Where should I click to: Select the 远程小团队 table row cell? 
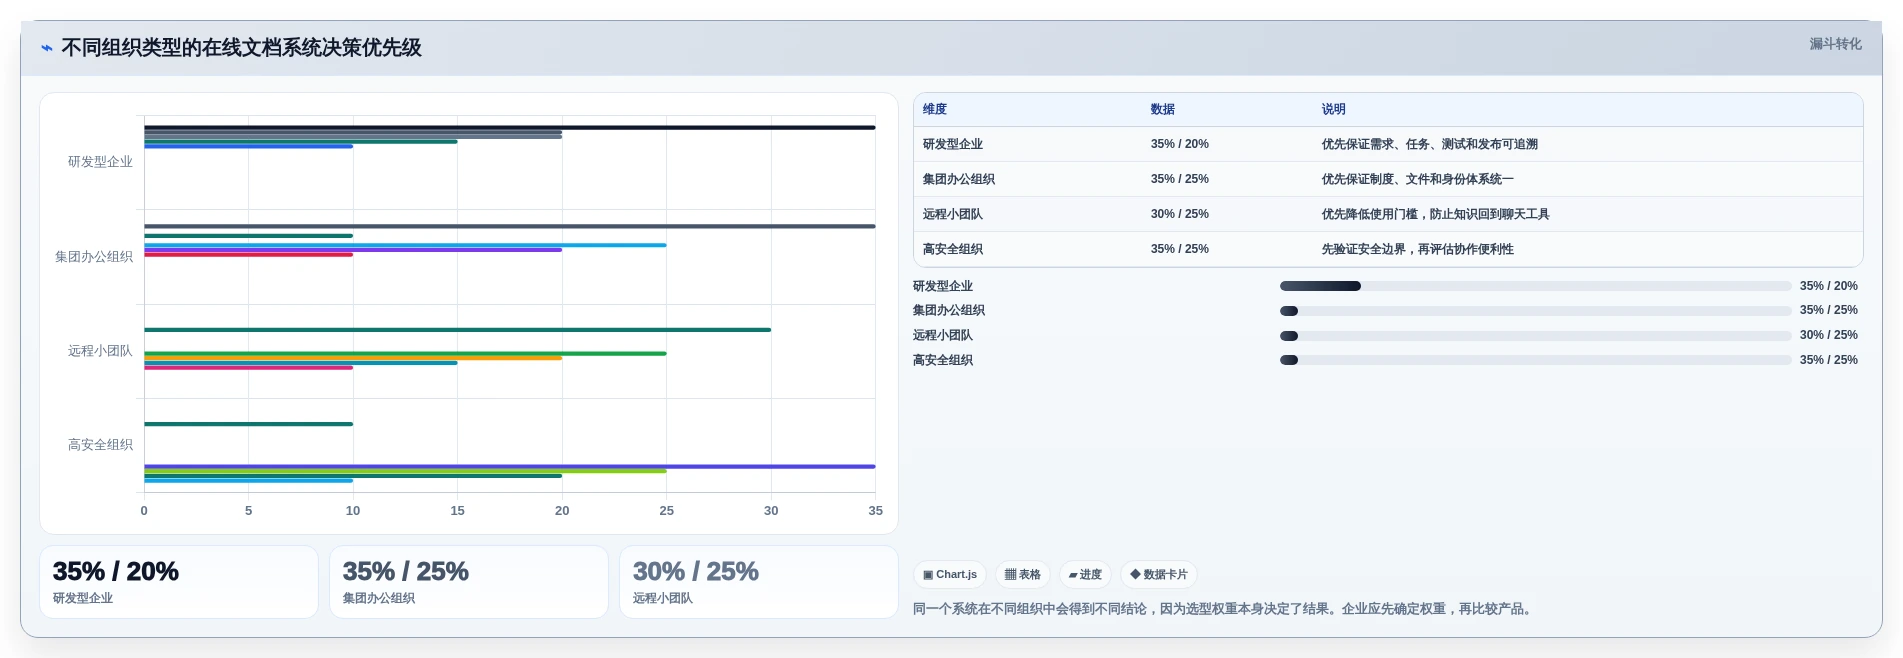(953, 214)
